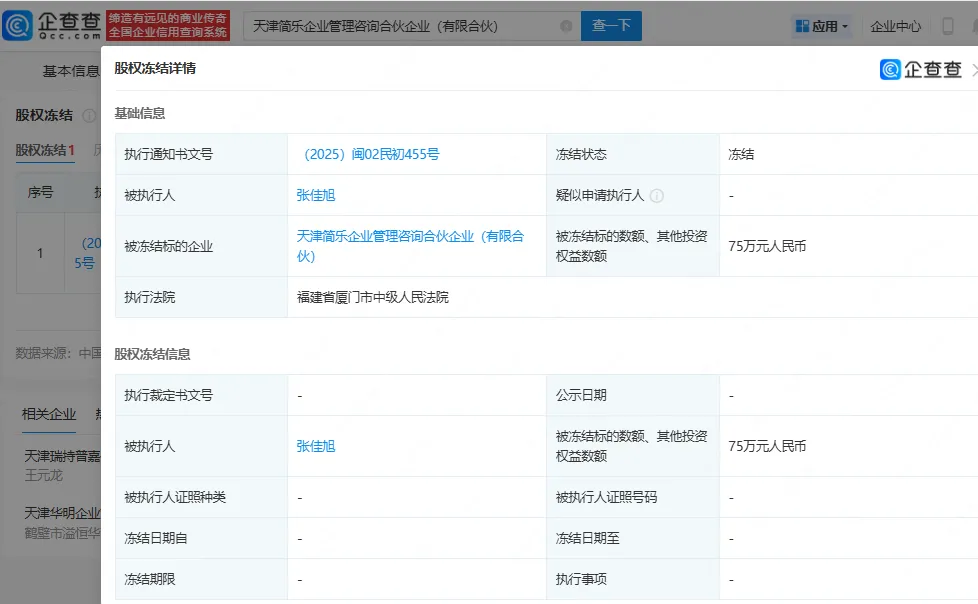Open 企业中心 in the top navigation
The width and height of the screenshot is (978, 604).
click(x=895, y=27)
